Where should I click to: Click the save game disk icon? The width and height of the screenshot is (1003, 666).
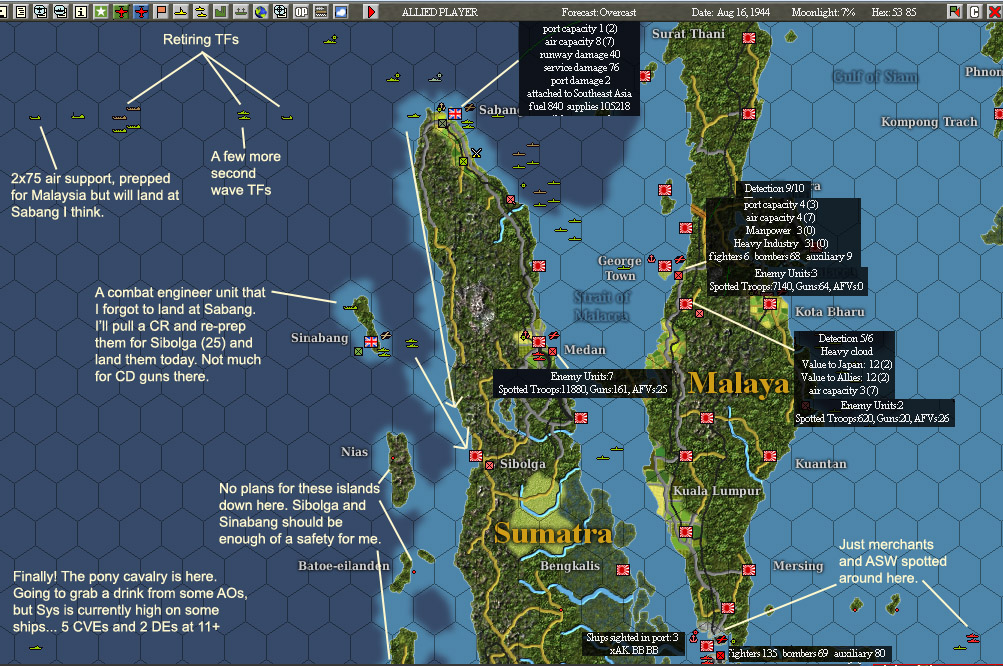point(4,10)
